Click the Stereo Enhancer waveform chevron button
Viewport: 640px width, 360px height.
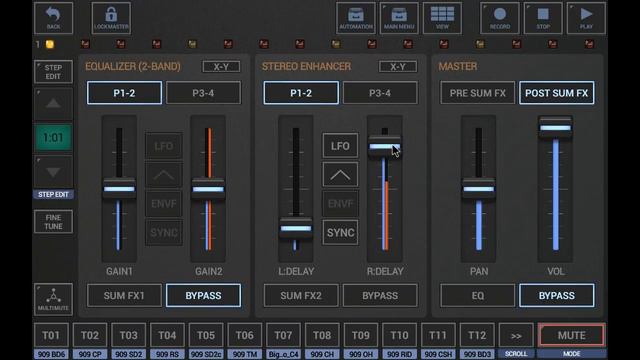pyautogui.click(x=340, y=175)
